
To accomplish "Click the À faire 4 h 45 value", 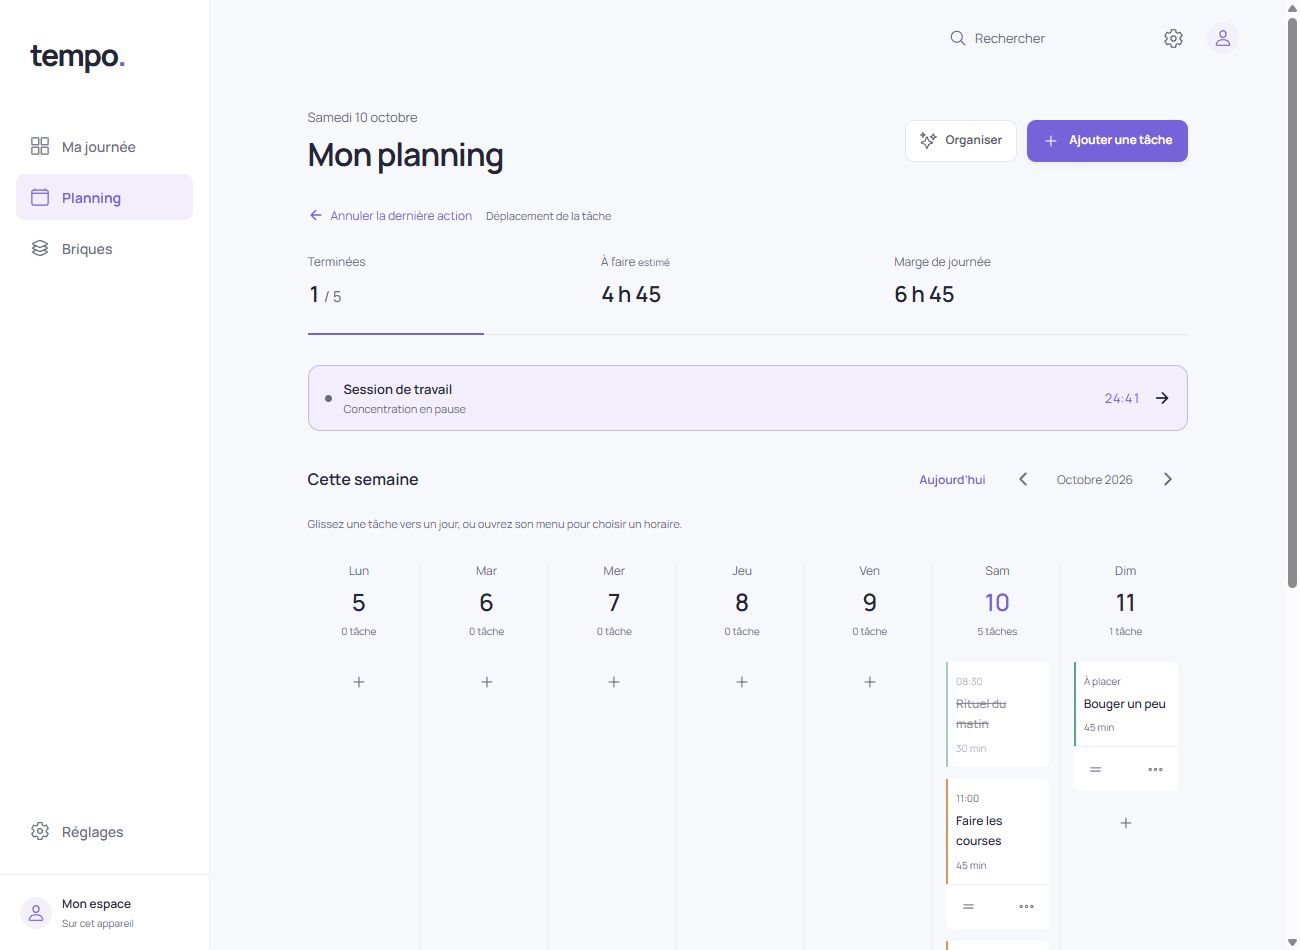I will pyautogui.click(x=631, y=295).
